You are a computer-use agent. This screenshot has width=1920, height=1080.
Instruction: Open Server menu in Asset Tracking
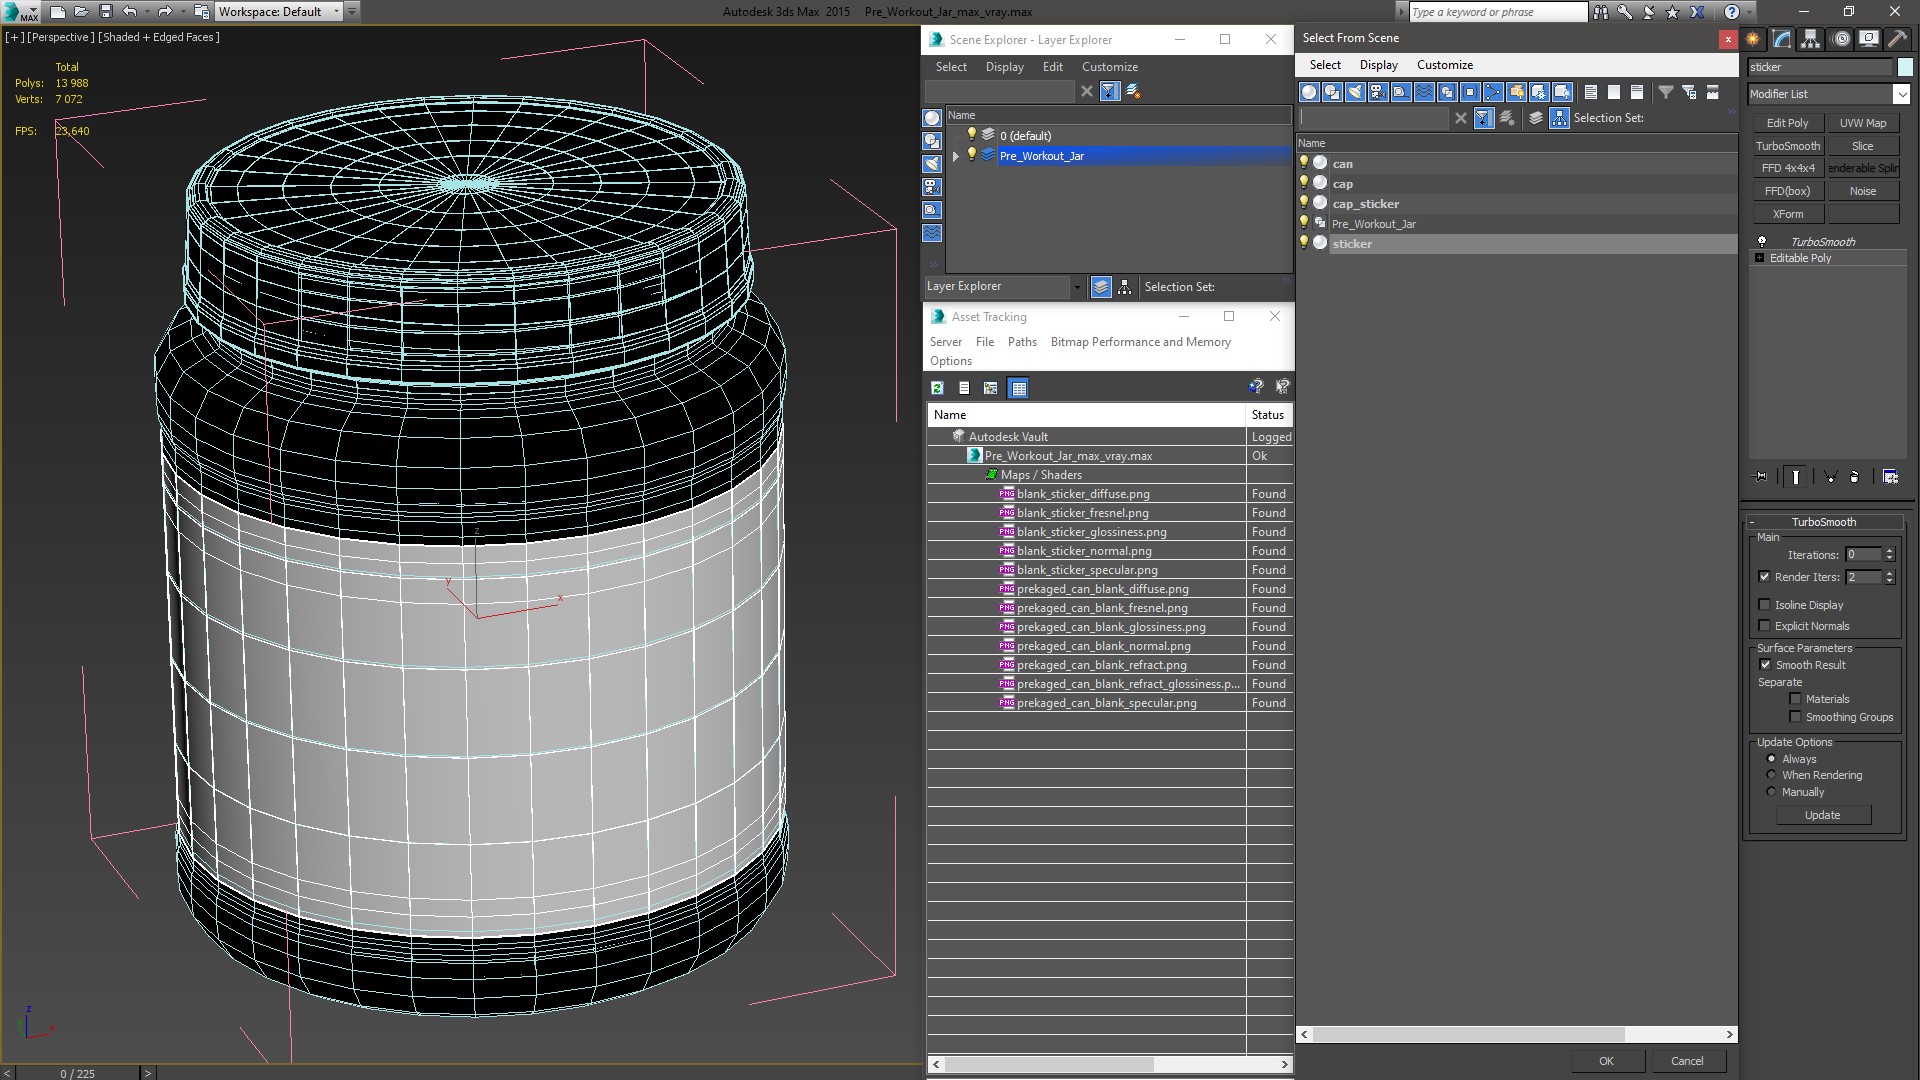(x=945, y=342)
